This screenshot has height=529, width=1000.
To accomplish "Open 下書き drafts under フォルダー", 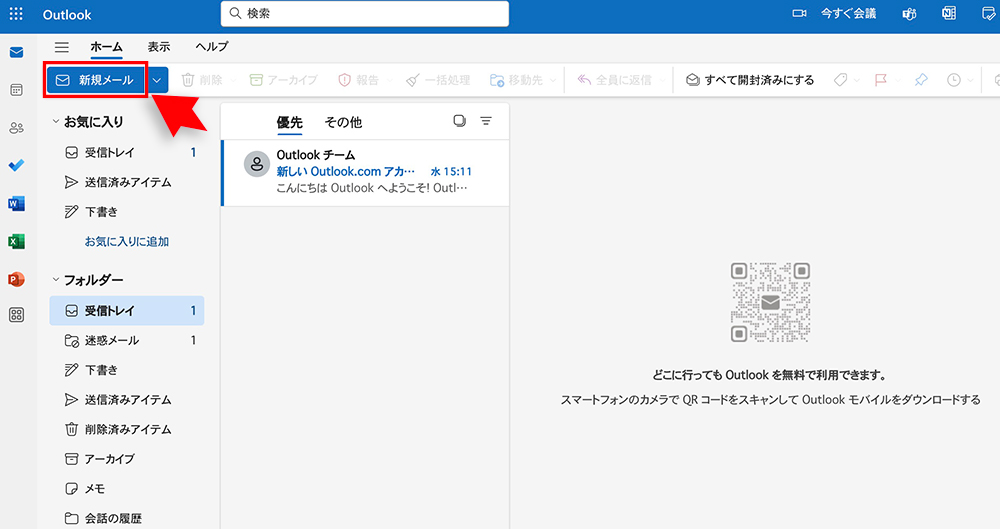I will pyautogui.click(x=127, y=370).
